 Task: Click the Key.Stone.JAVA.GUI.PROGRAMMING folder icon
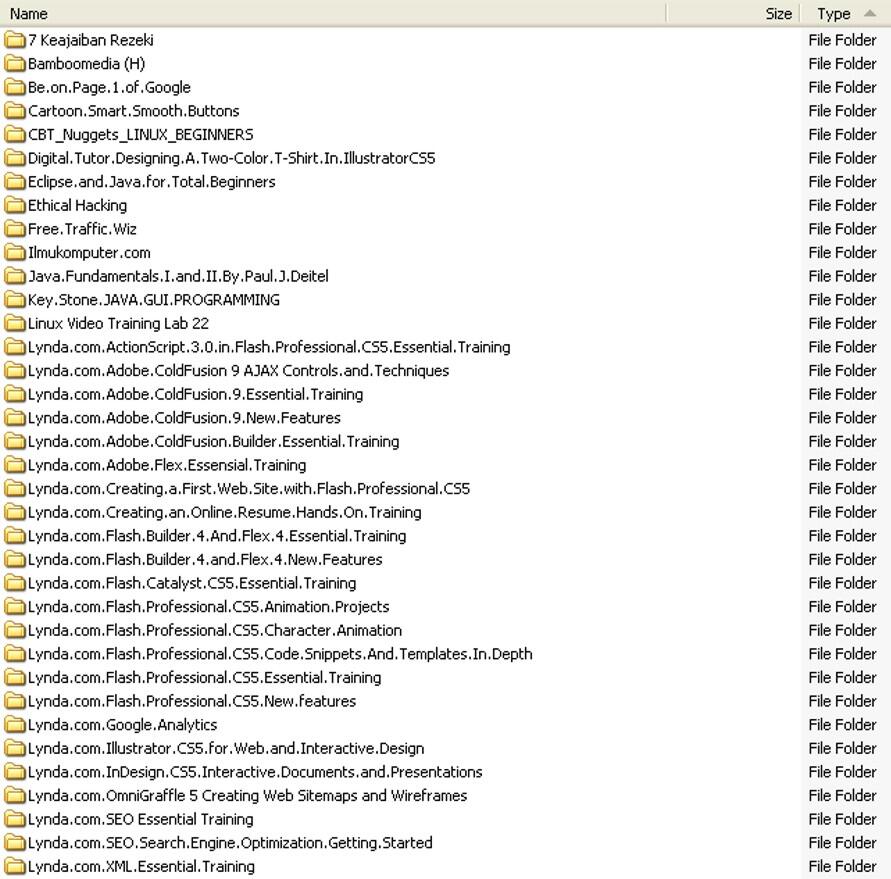15,300
